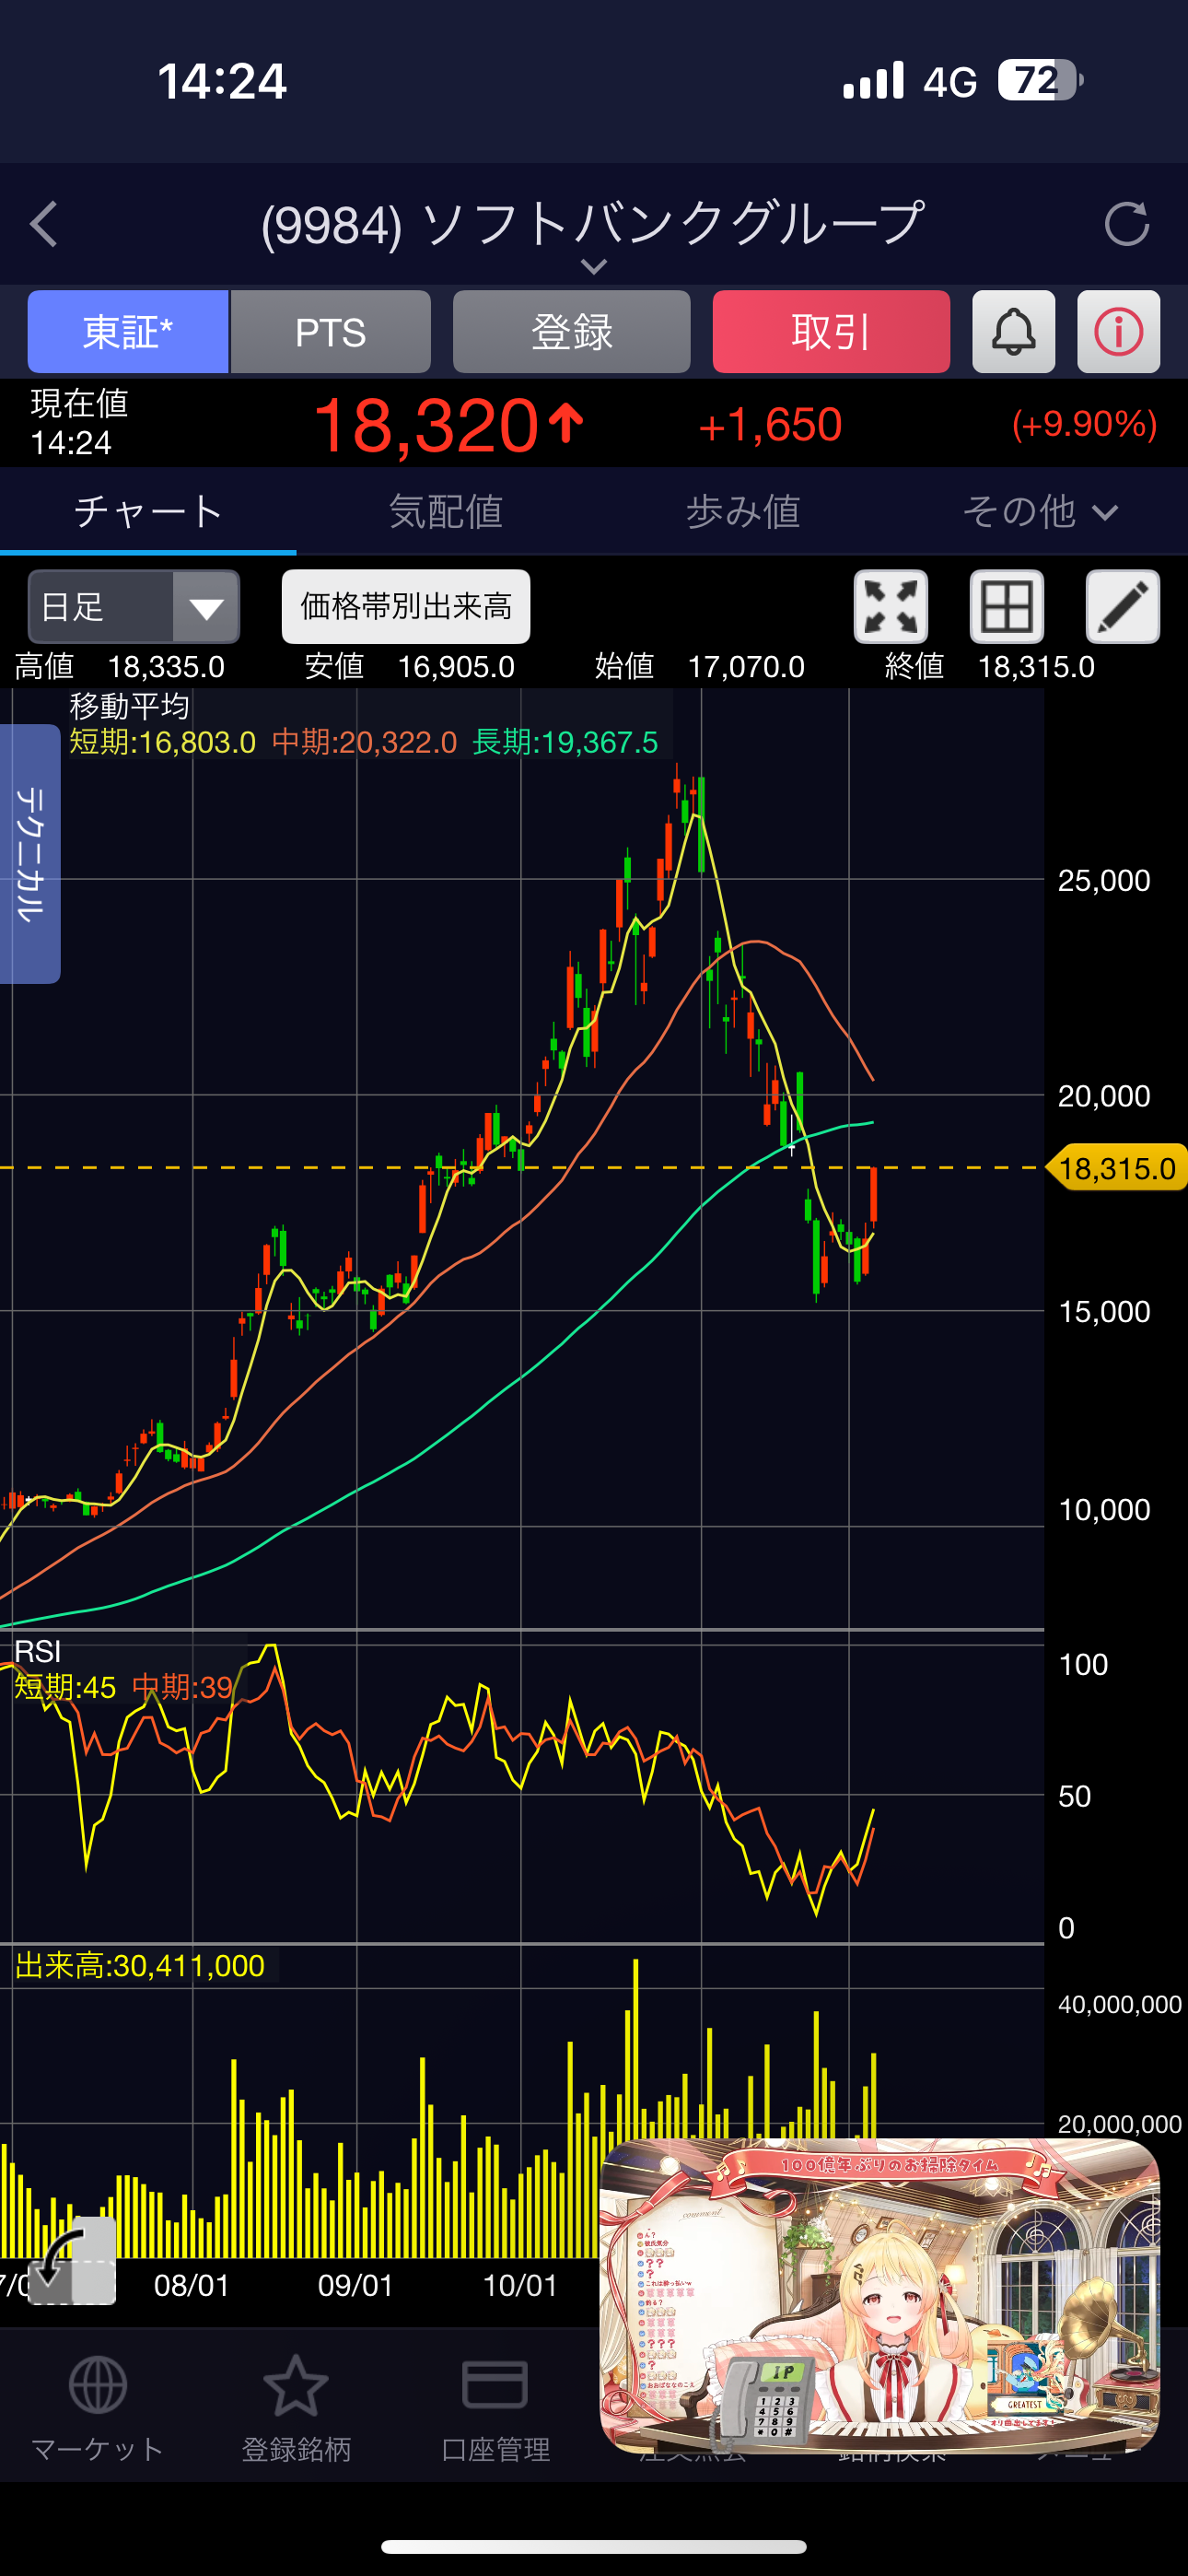This screenshot has width=1188, height=2576.
Task: Open price alert bell settings
Action: tap(1013, 332)
